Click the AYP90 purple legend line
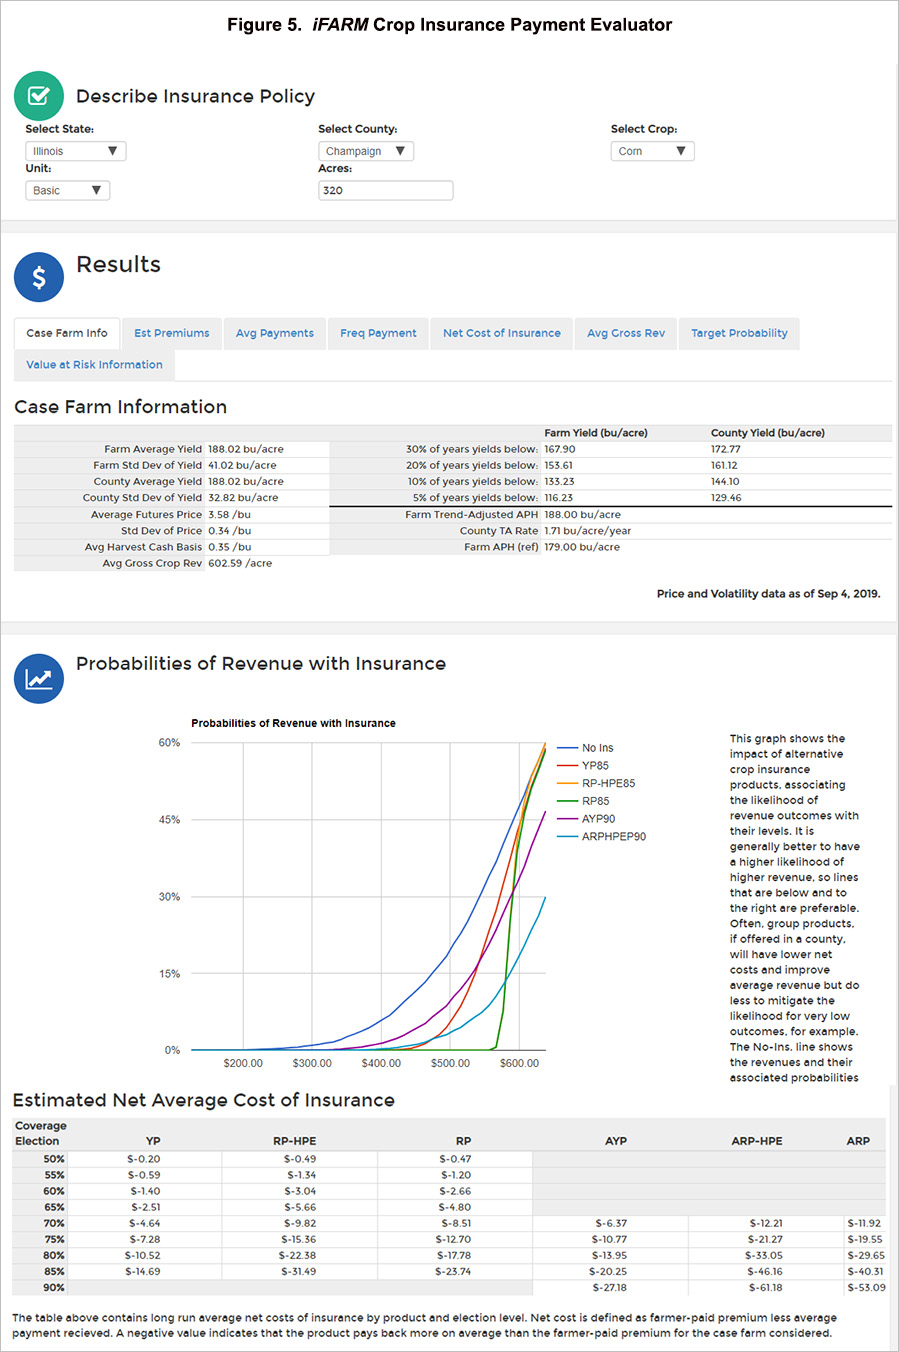Screen dimensions: 899x1352 (567, 819)
